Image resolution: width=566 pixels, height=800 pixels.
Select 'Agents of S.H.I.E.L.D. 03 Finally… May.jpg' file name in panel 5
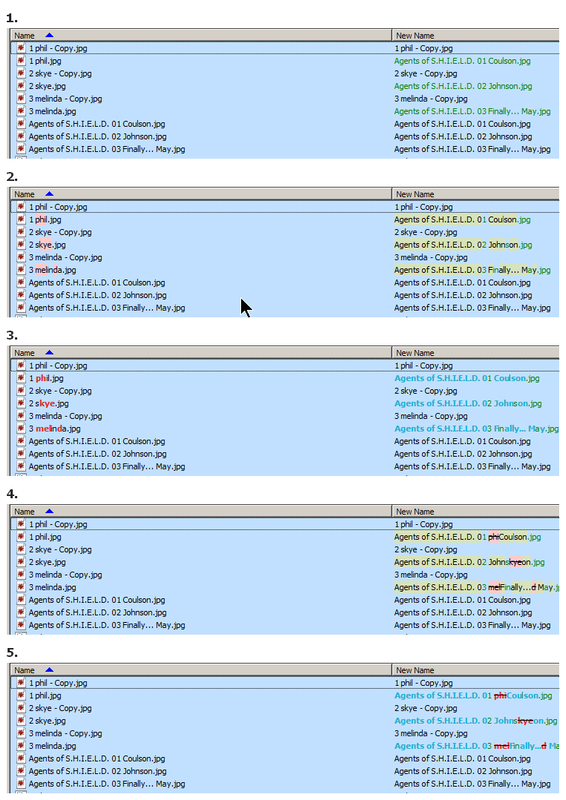(107, 784)
